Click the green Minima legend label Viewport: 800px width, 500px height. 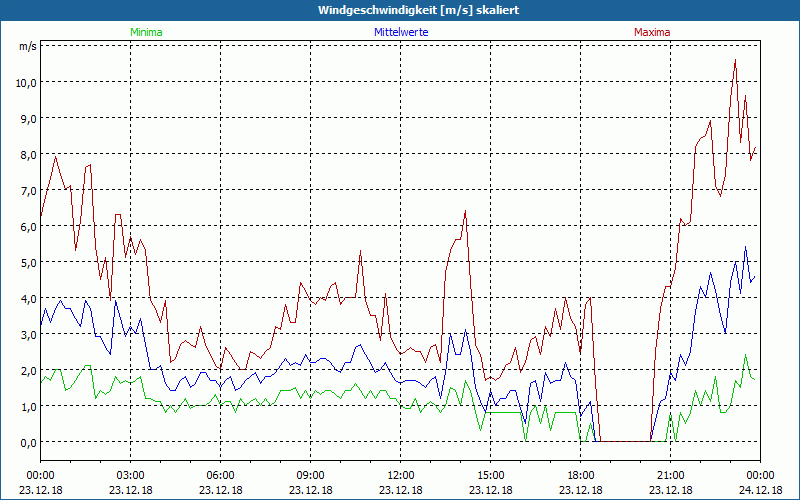coord(146,32)
